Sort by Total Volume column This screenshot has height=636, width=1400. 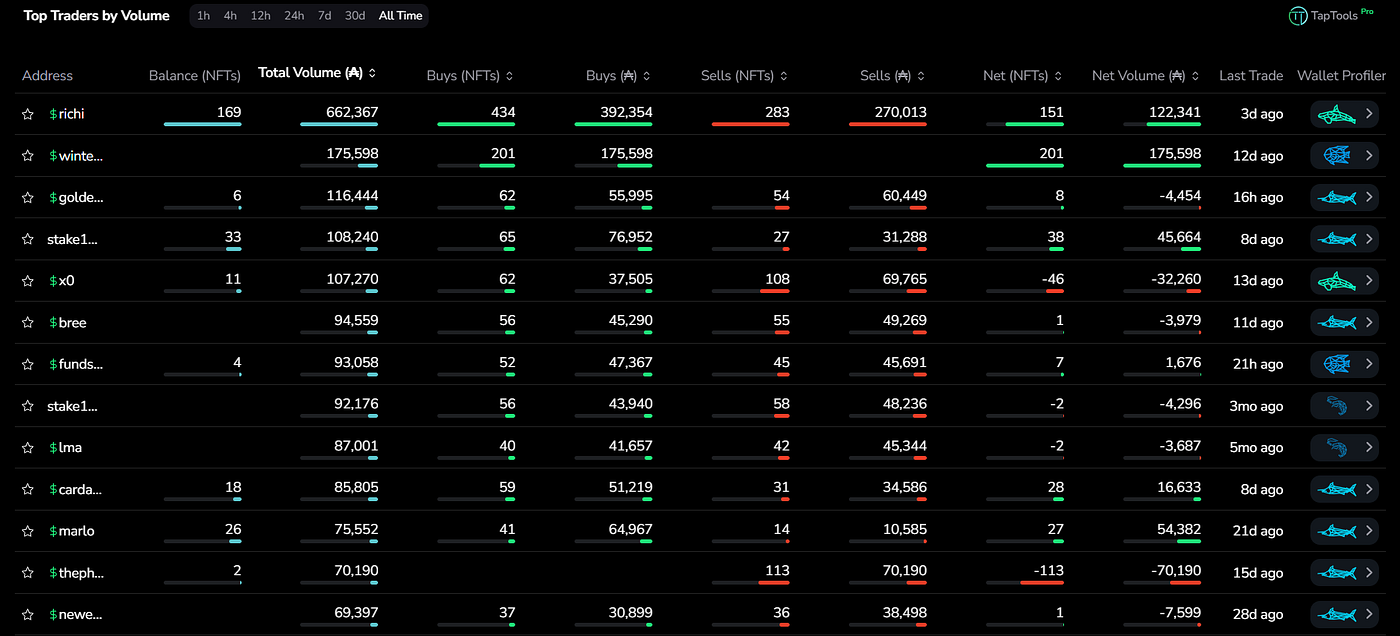pos(317,73)
